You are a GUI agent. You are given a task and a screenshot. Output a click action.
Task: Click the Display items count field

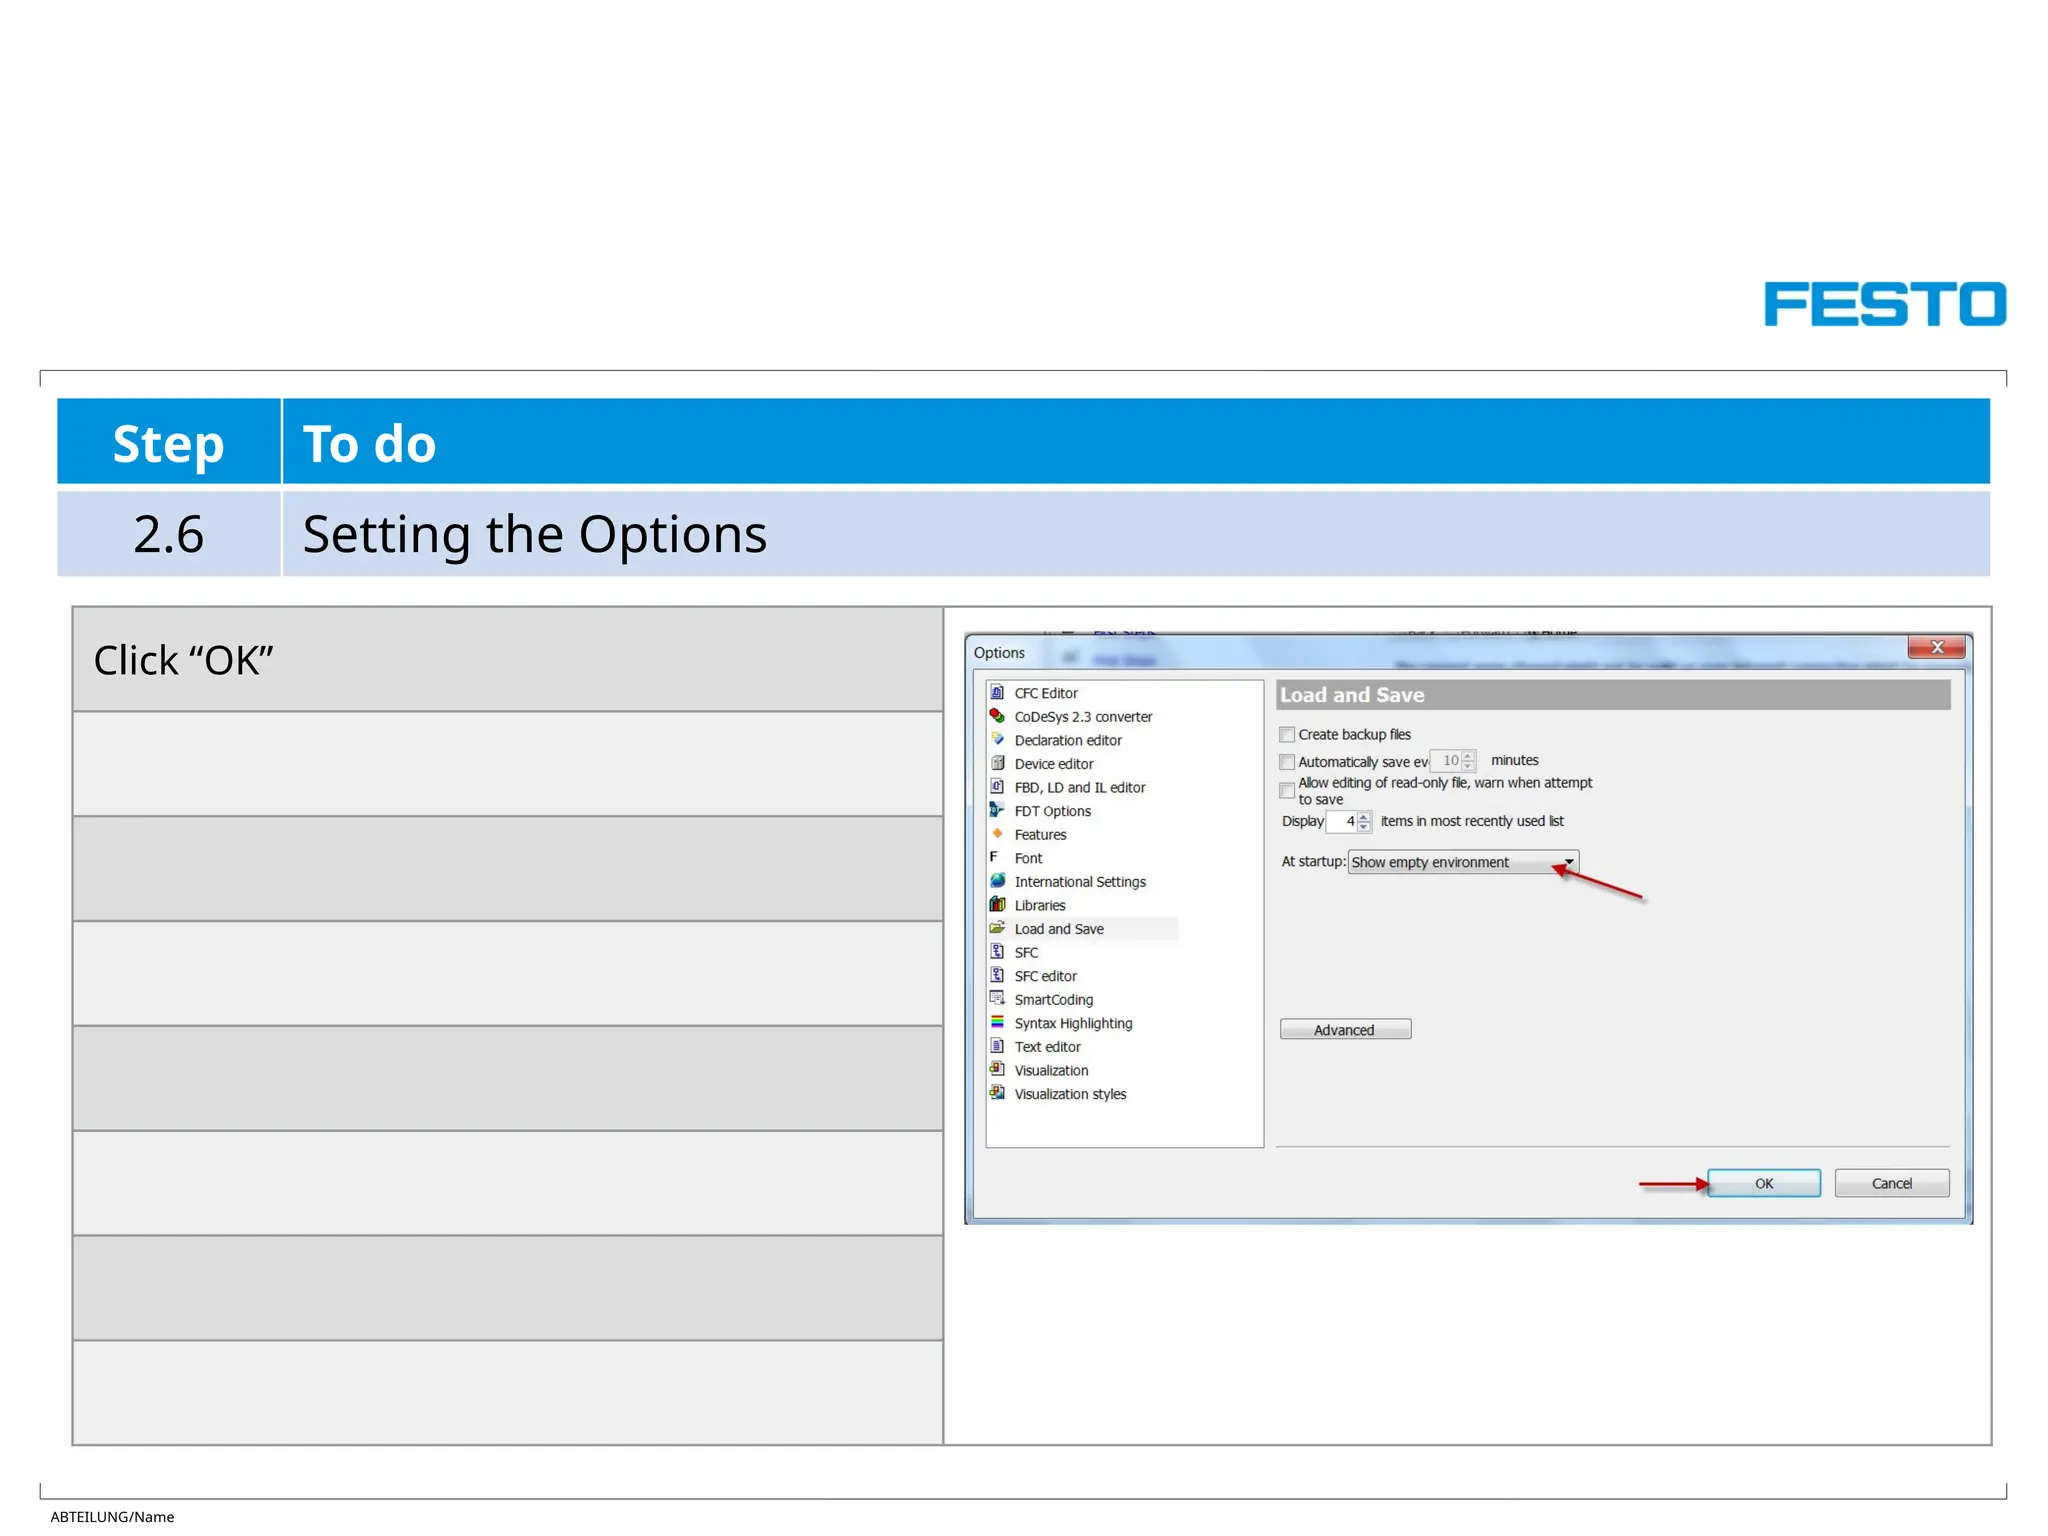(1342, 822)
